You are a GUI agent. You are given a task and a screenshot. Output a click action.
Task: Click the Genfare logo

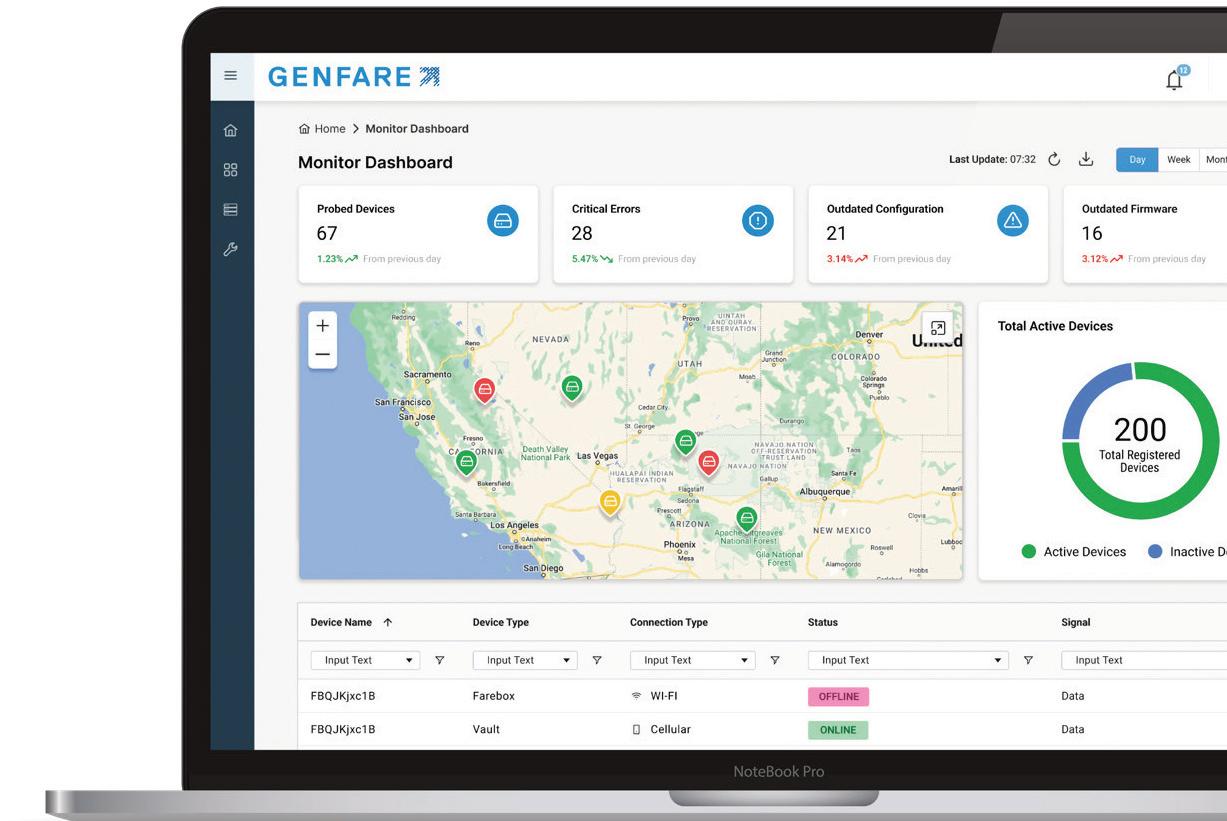[354, 77]
